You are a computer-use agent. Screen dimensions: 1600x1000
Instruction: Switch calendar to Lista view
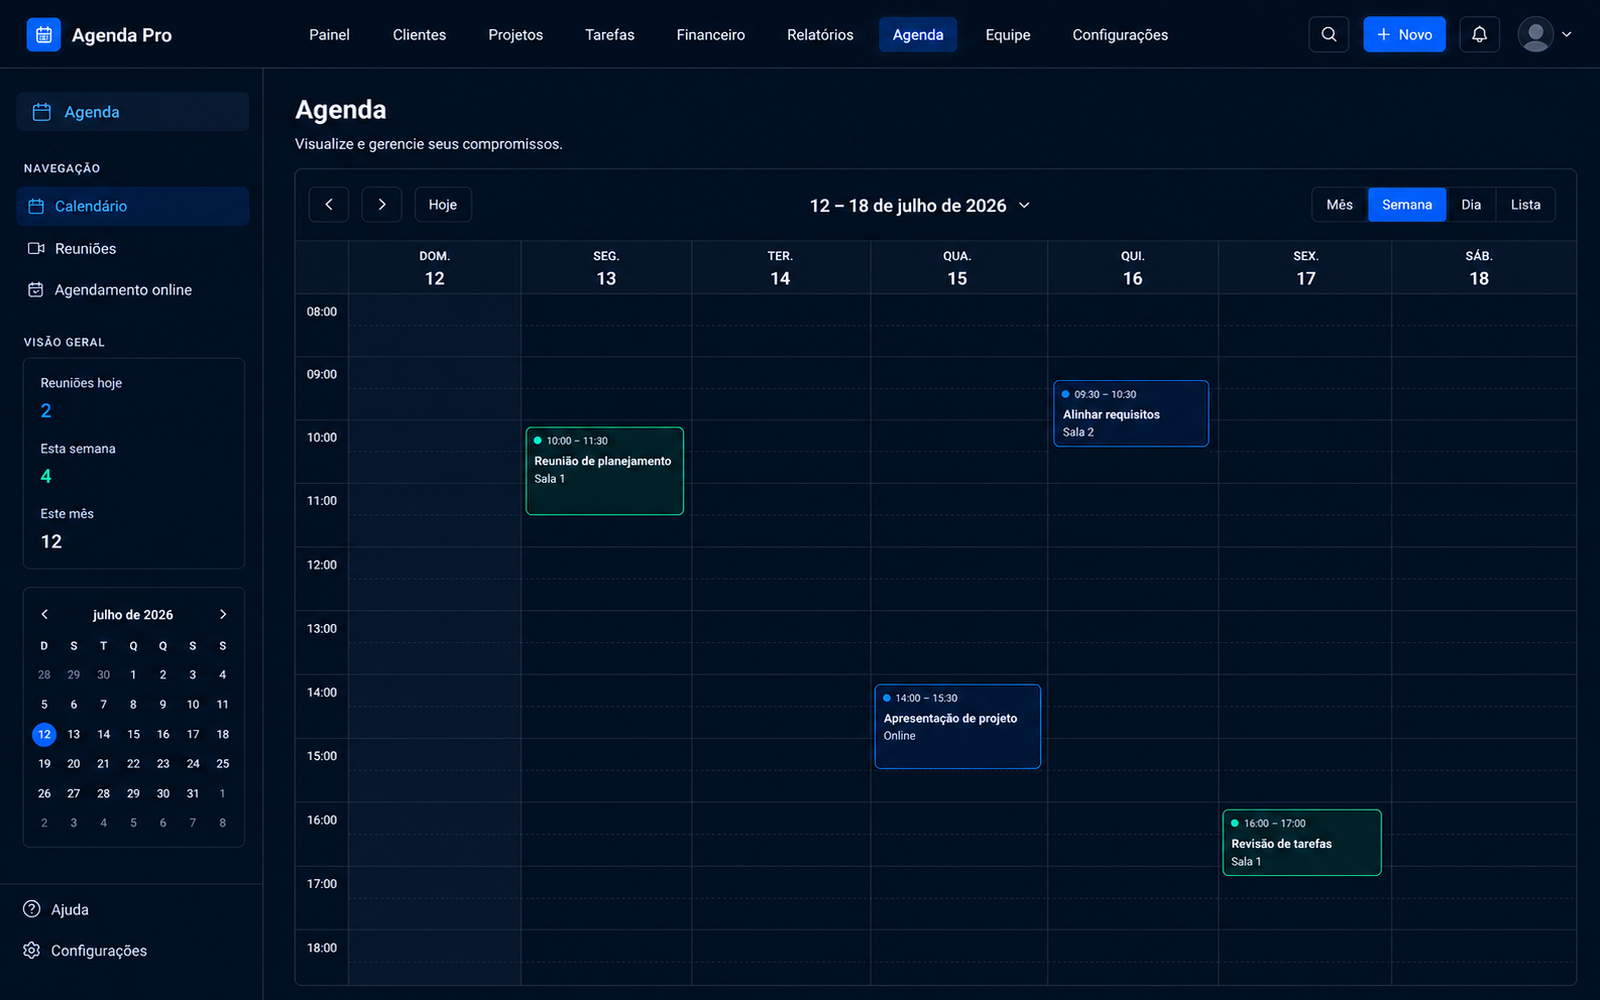pos(1525,204)
